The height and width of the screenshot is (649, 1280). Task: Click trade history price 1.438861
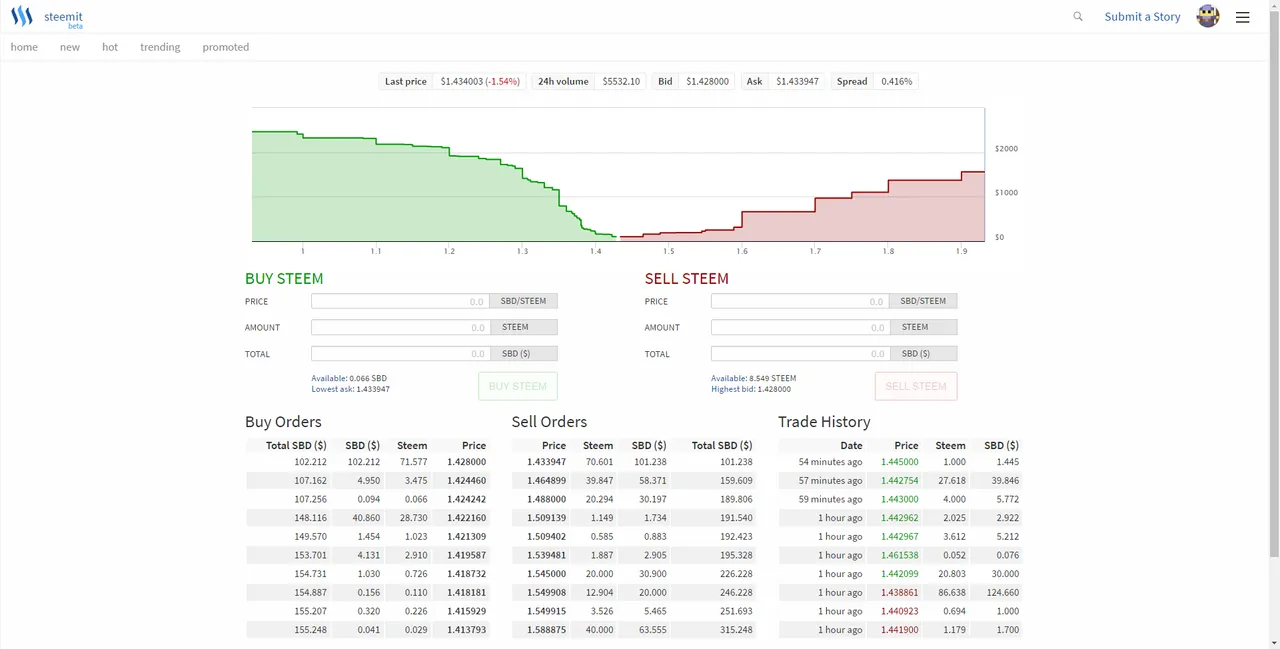click(899, 593)
